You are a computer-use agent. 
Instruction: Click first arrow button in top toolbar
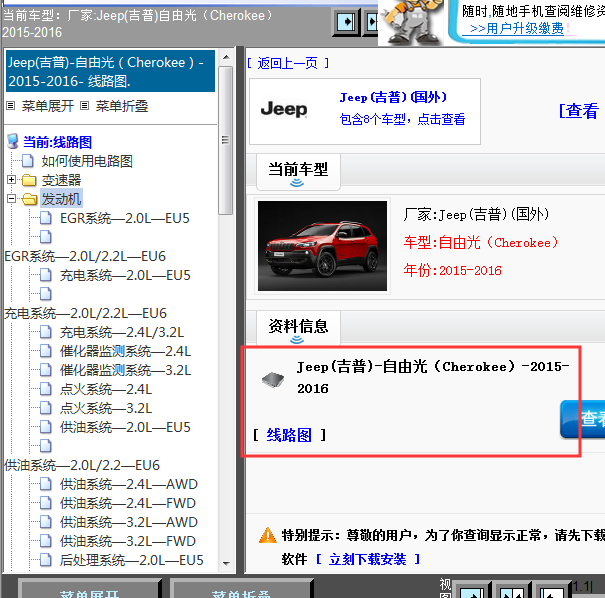point(346,22)
